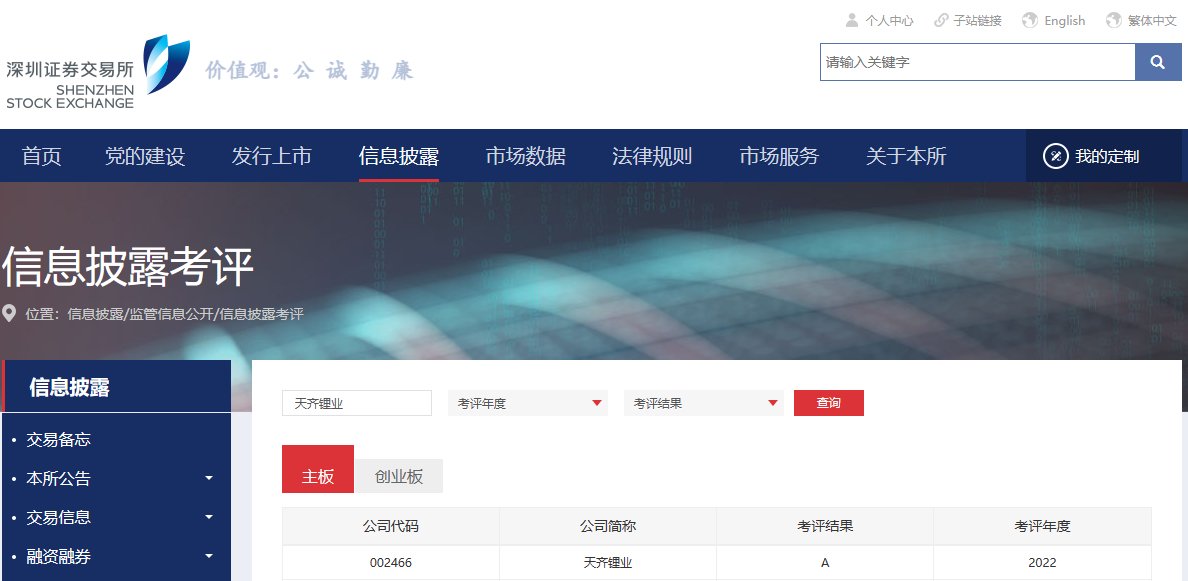Viewport: 1188px width, 581px height.
Task: Switch to the 主板 tab
Action: (317, 469)
